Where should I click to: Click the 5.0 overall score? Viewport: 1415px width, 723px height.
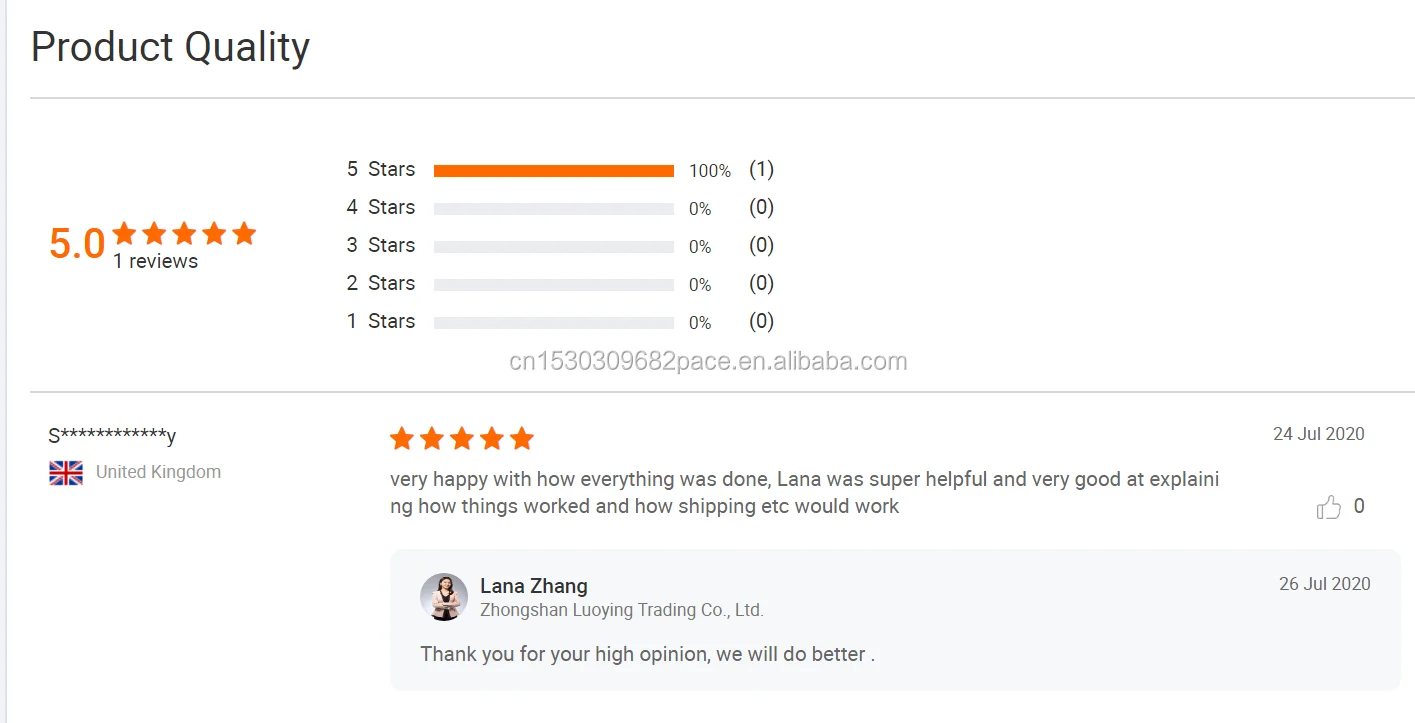click(77, 244)
